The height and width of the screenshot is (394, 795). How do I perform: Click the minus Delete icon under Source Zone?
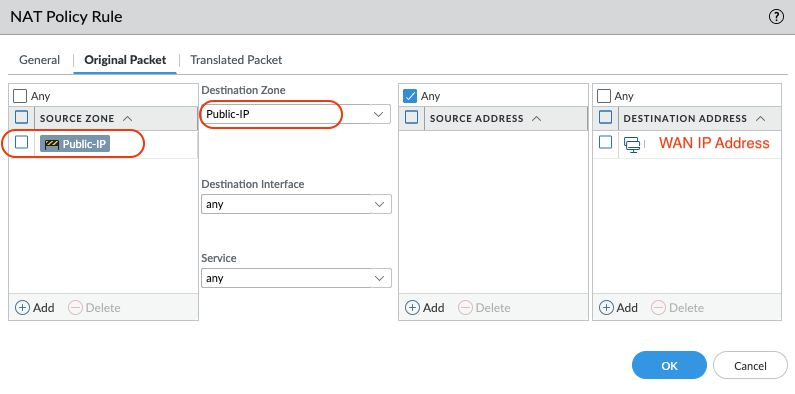click(x=75, y=307)
